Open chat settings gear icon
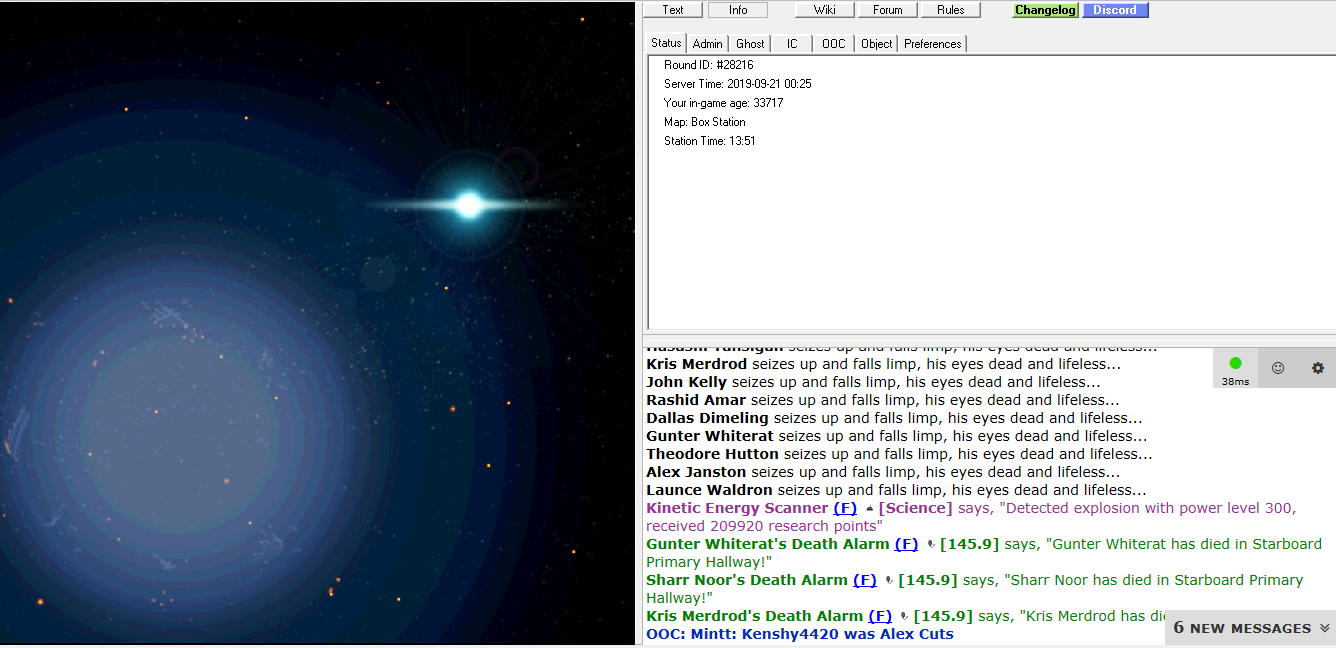The height and width of the screenshot is (648, 1336). [1317, 368]
